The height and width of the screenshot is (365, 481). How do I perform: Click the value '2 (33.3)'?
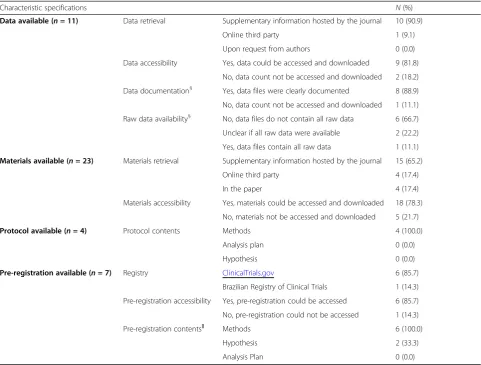(407, 343)
